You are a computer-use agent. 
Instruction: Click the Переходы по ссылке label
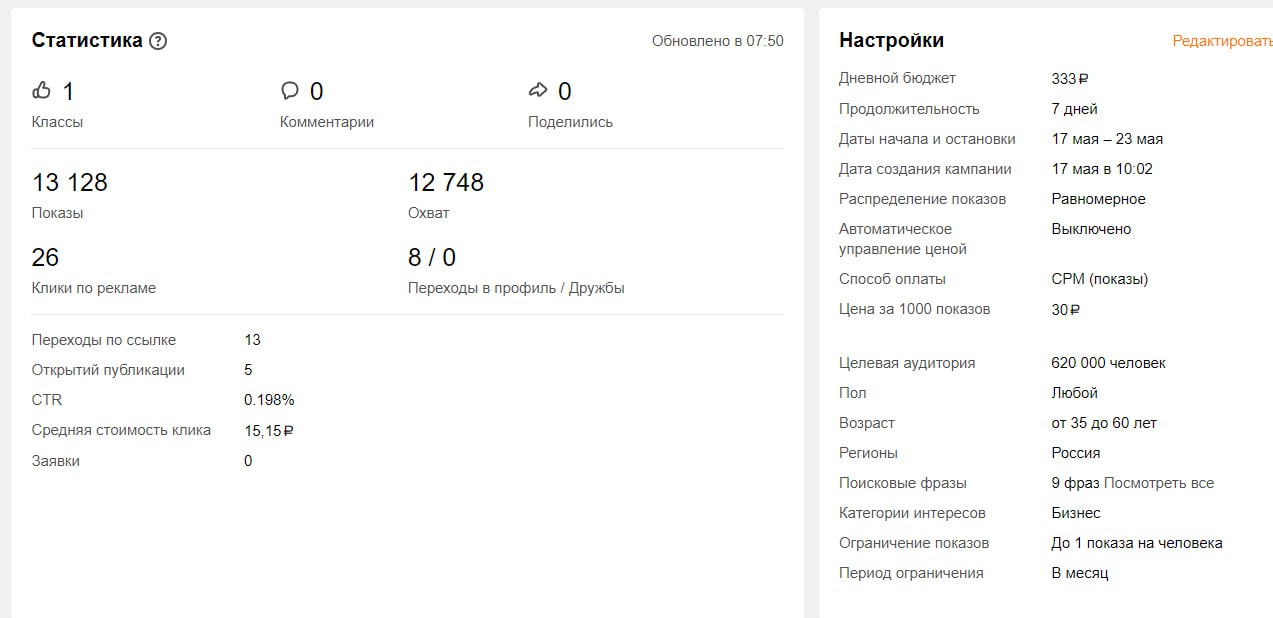point(104,340)
